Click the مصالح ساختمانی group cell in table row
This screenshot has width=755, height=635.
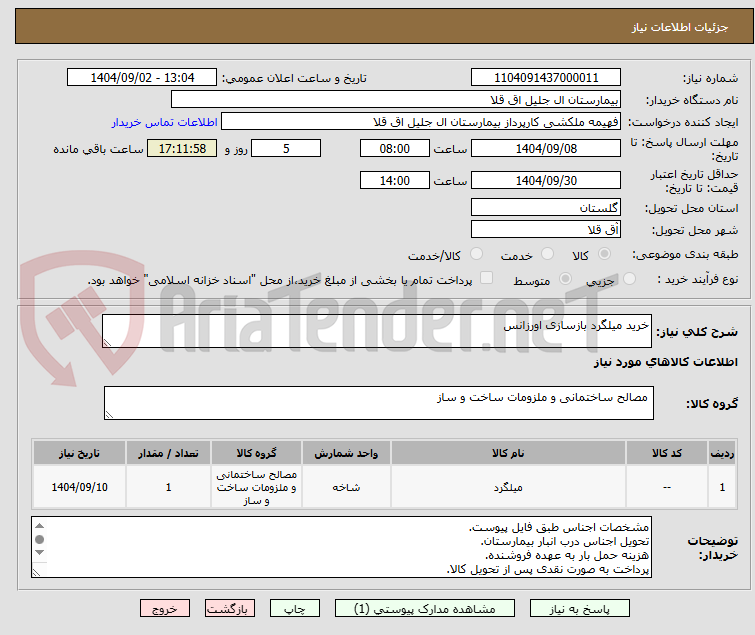pos(256,487)
